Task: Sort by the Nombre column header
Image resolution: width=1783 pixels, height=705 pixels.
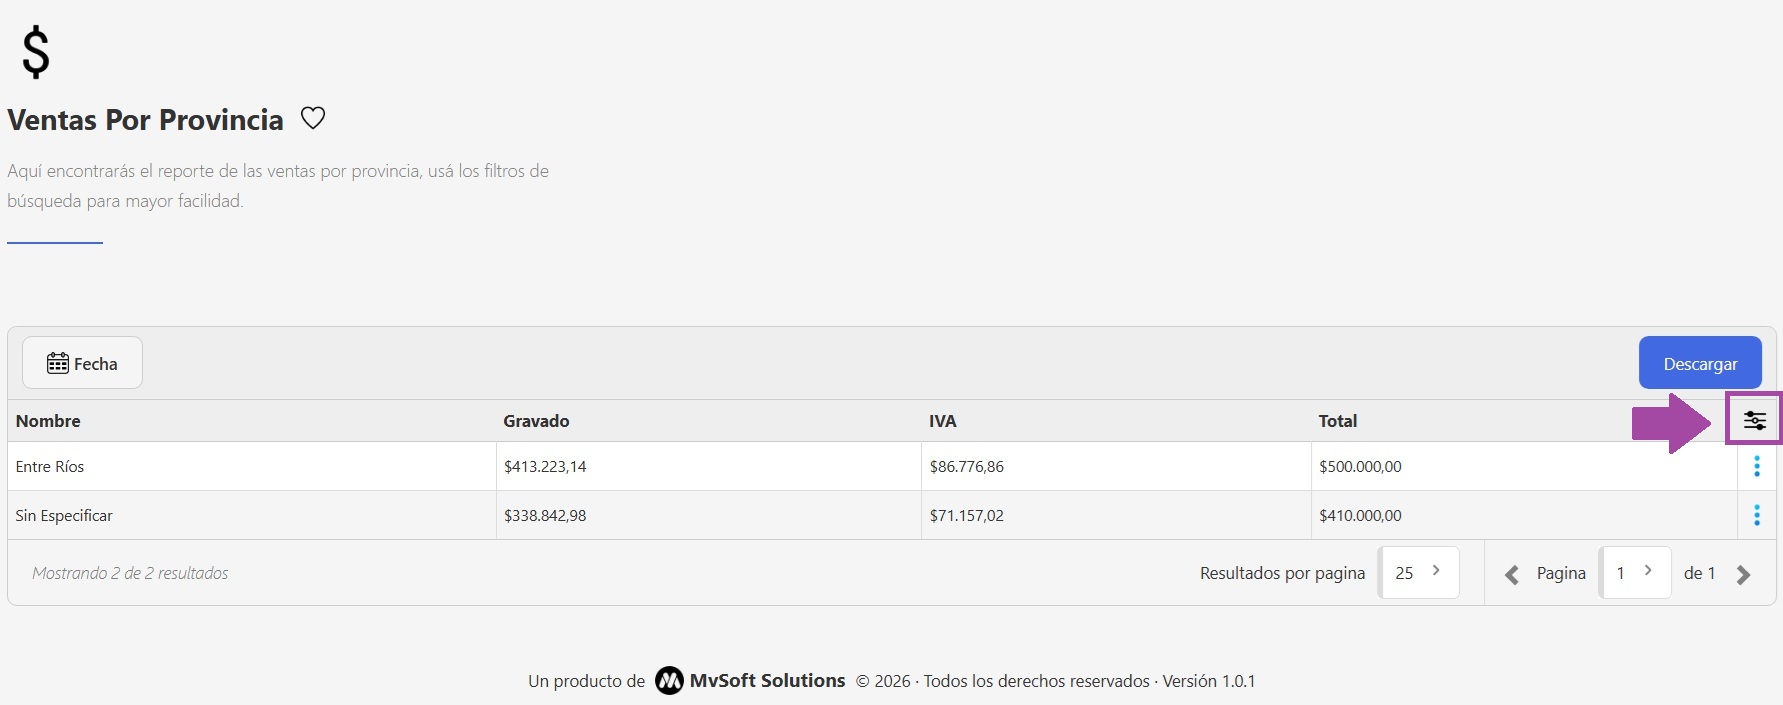Action: pos(48,421)
